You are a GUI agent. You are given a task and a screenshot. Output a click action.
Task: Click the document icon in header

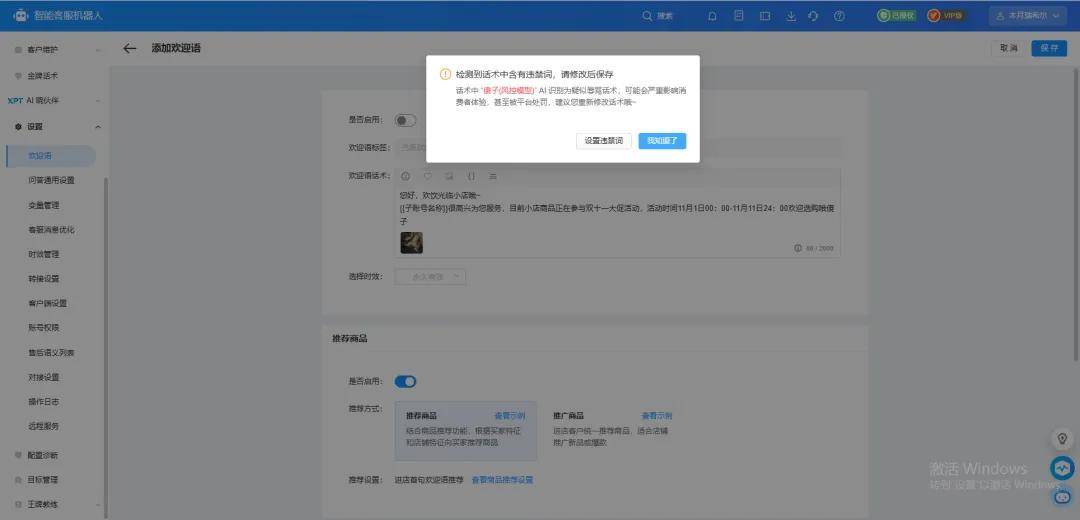[x=738, y=15]
